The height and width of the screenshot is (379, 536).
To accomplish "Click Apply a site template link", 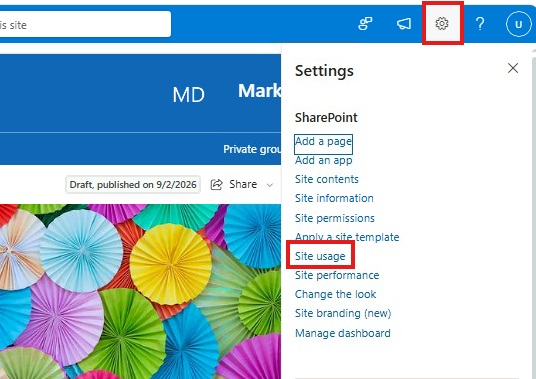I will tap(347, 237).
